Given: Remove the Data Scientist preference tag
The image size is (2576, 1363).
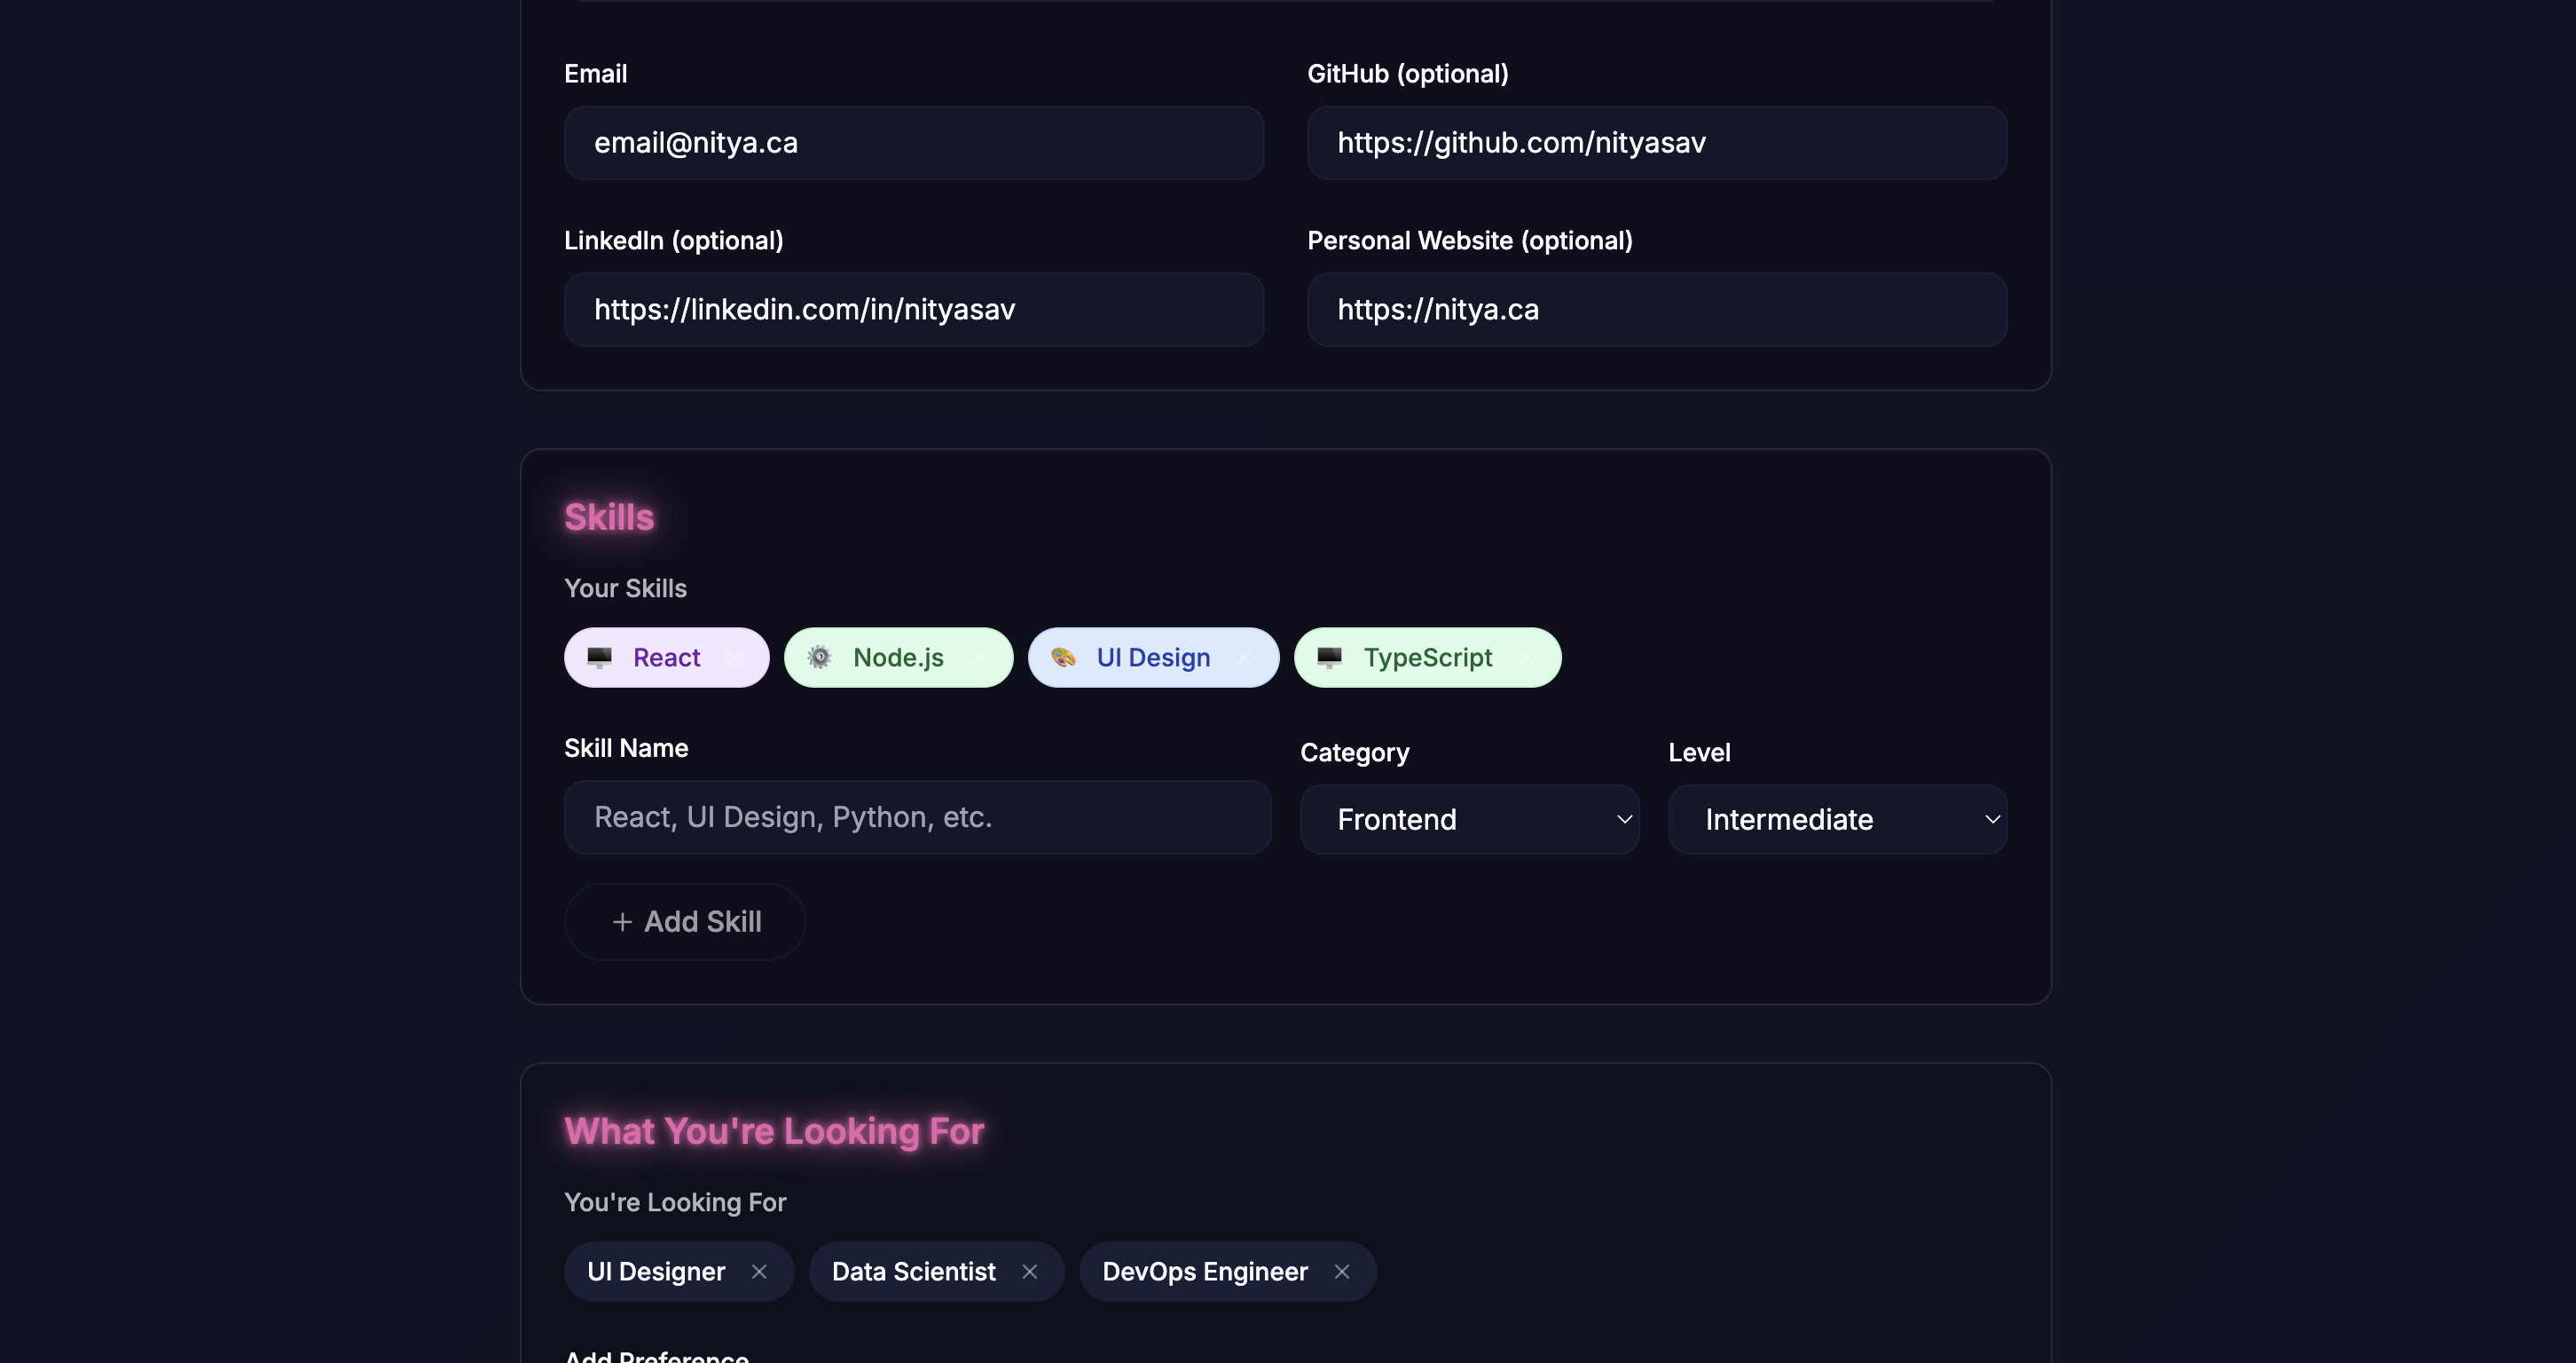Looking at the screenshot, I should point(1029,1271).
